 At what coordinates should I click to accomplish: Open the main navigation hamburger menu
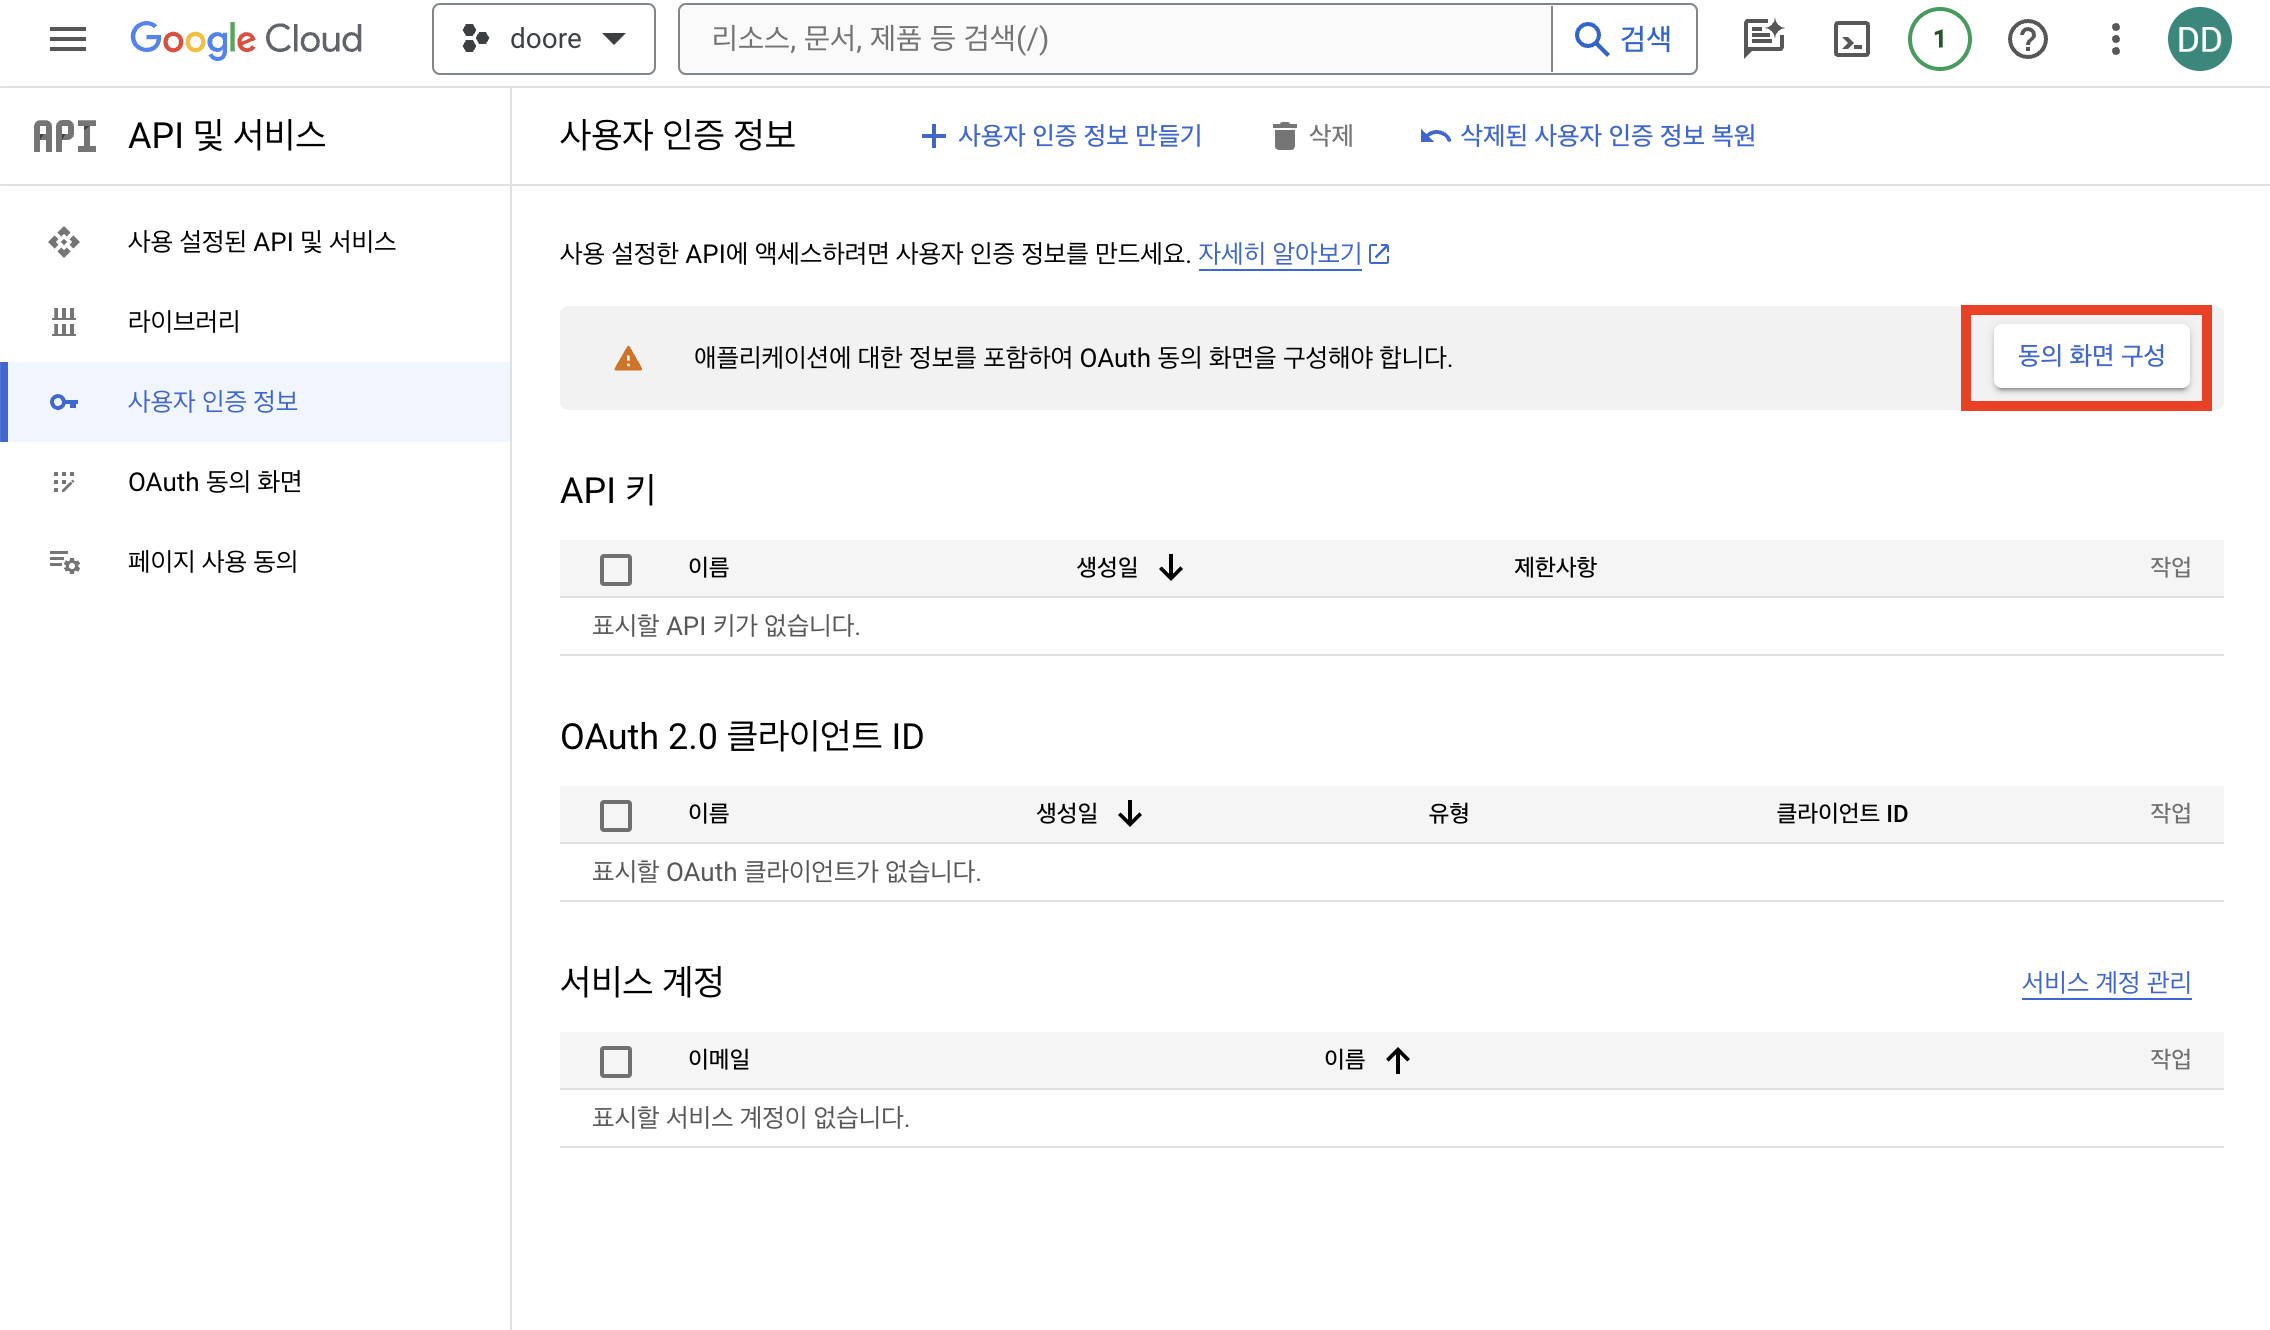click(x=68, y=39)
